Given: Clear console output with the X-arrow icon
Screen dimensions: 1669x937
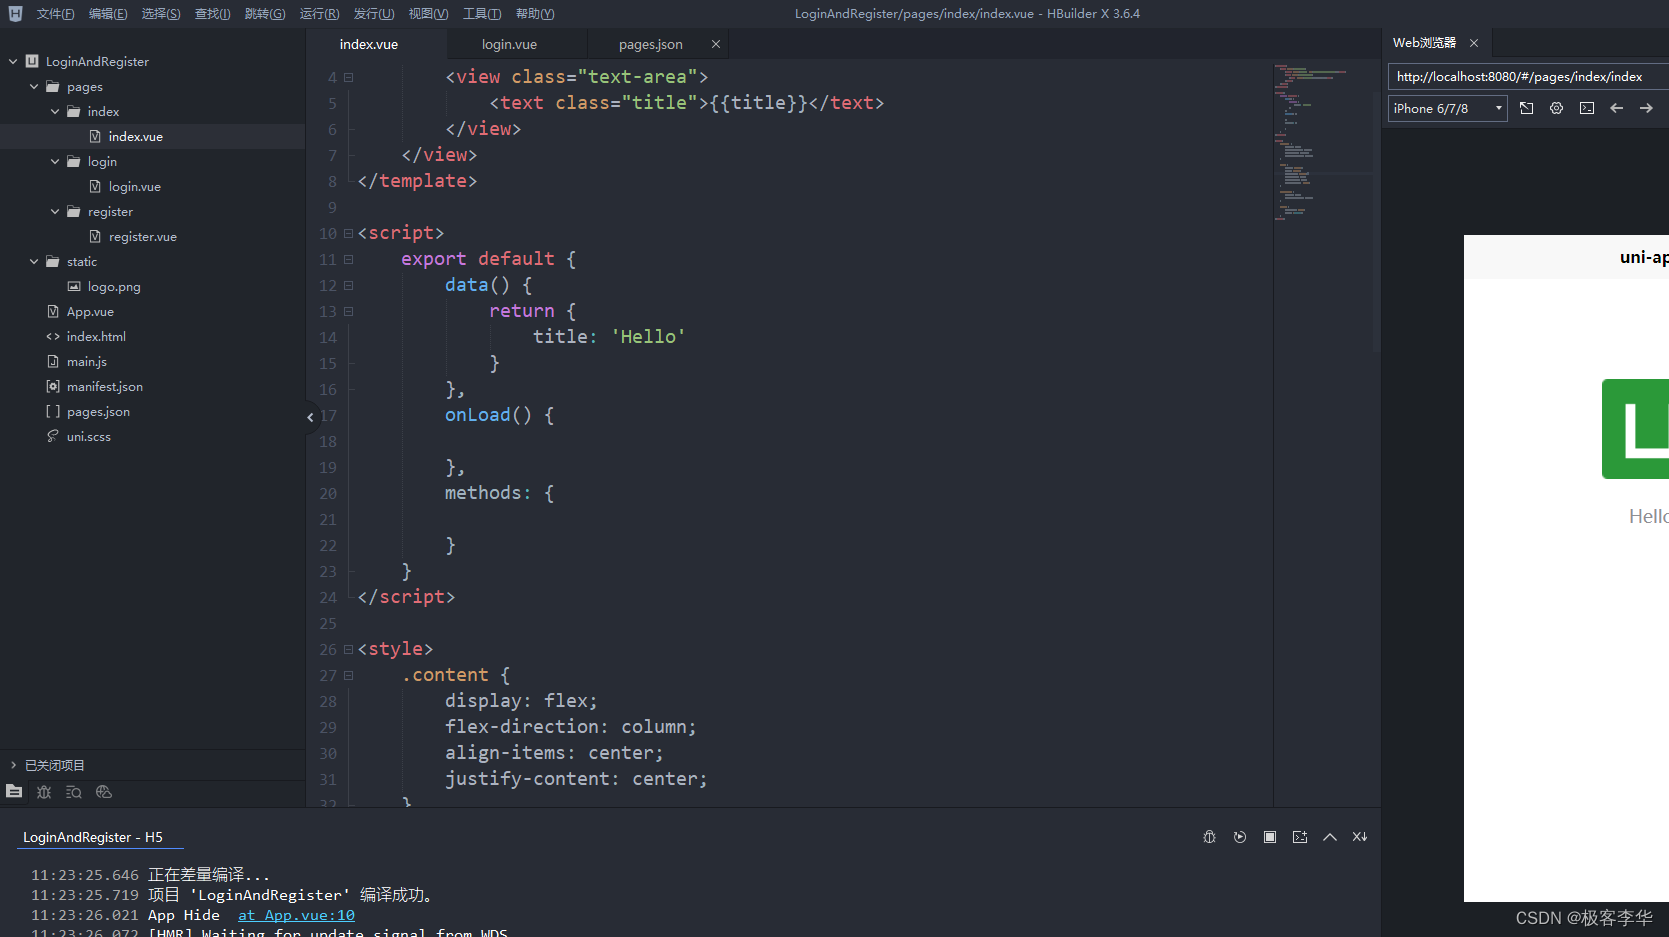Looking at the screenshot, I should click(1359, 837).
